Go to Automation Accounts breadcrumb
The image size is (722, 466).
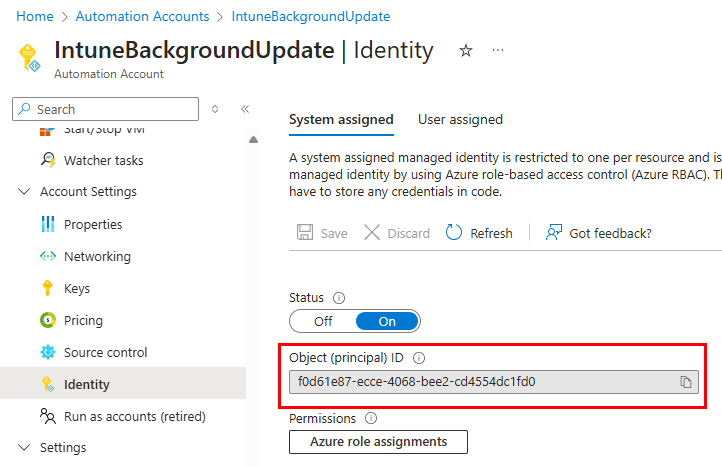coord(143,17)
